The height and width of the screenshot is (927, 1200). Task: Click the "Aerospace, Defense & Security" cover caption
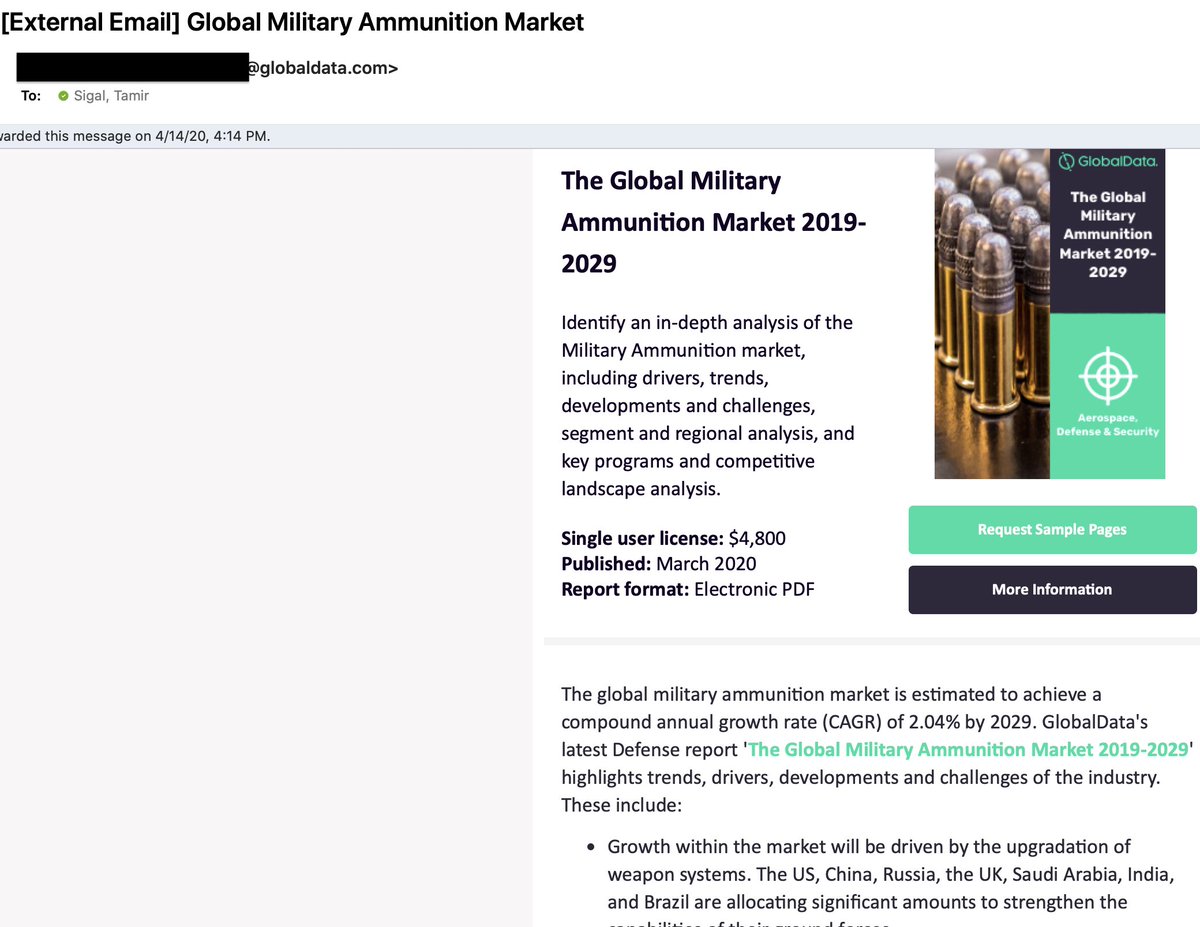[1108, 425]
